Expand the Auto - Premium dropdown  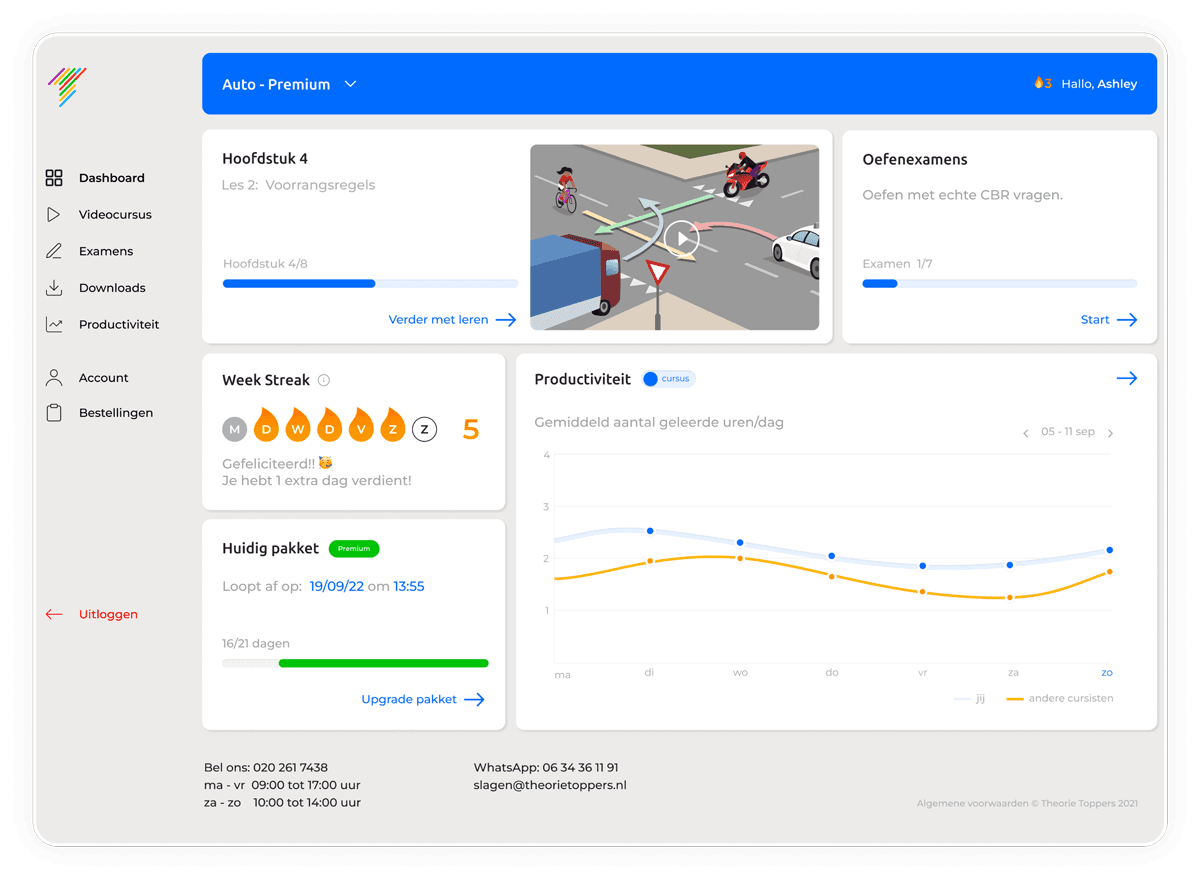tap(350, 85)
